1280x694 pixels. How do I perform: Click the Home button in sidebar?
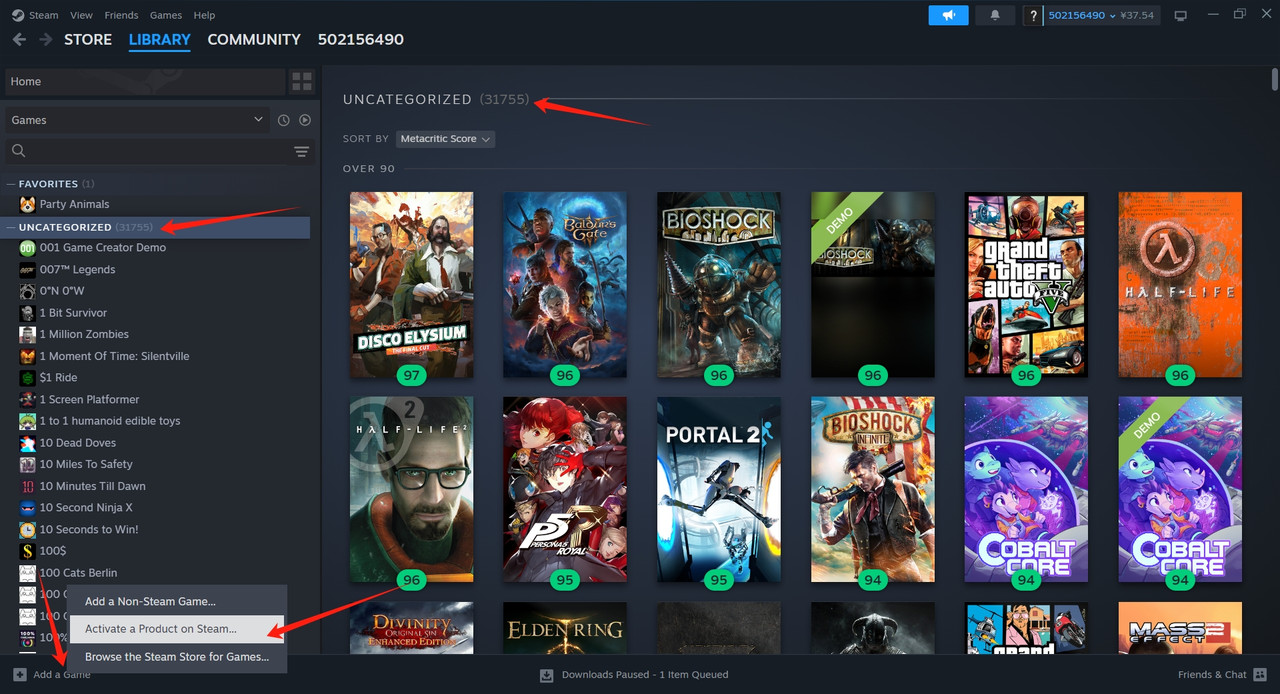pos(145,82)
